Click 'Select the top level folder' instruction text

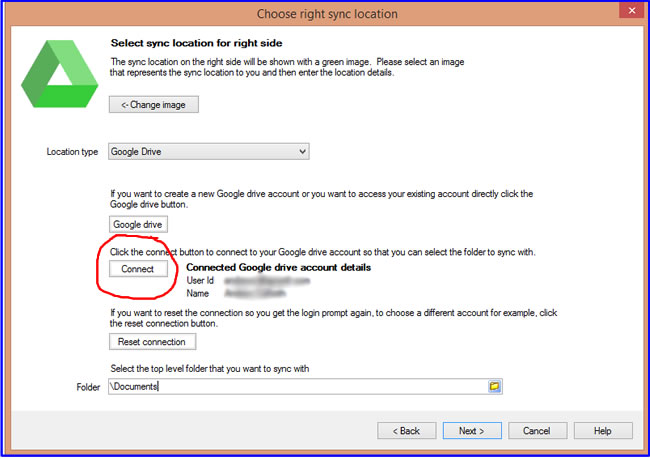[x=210, y=369]
